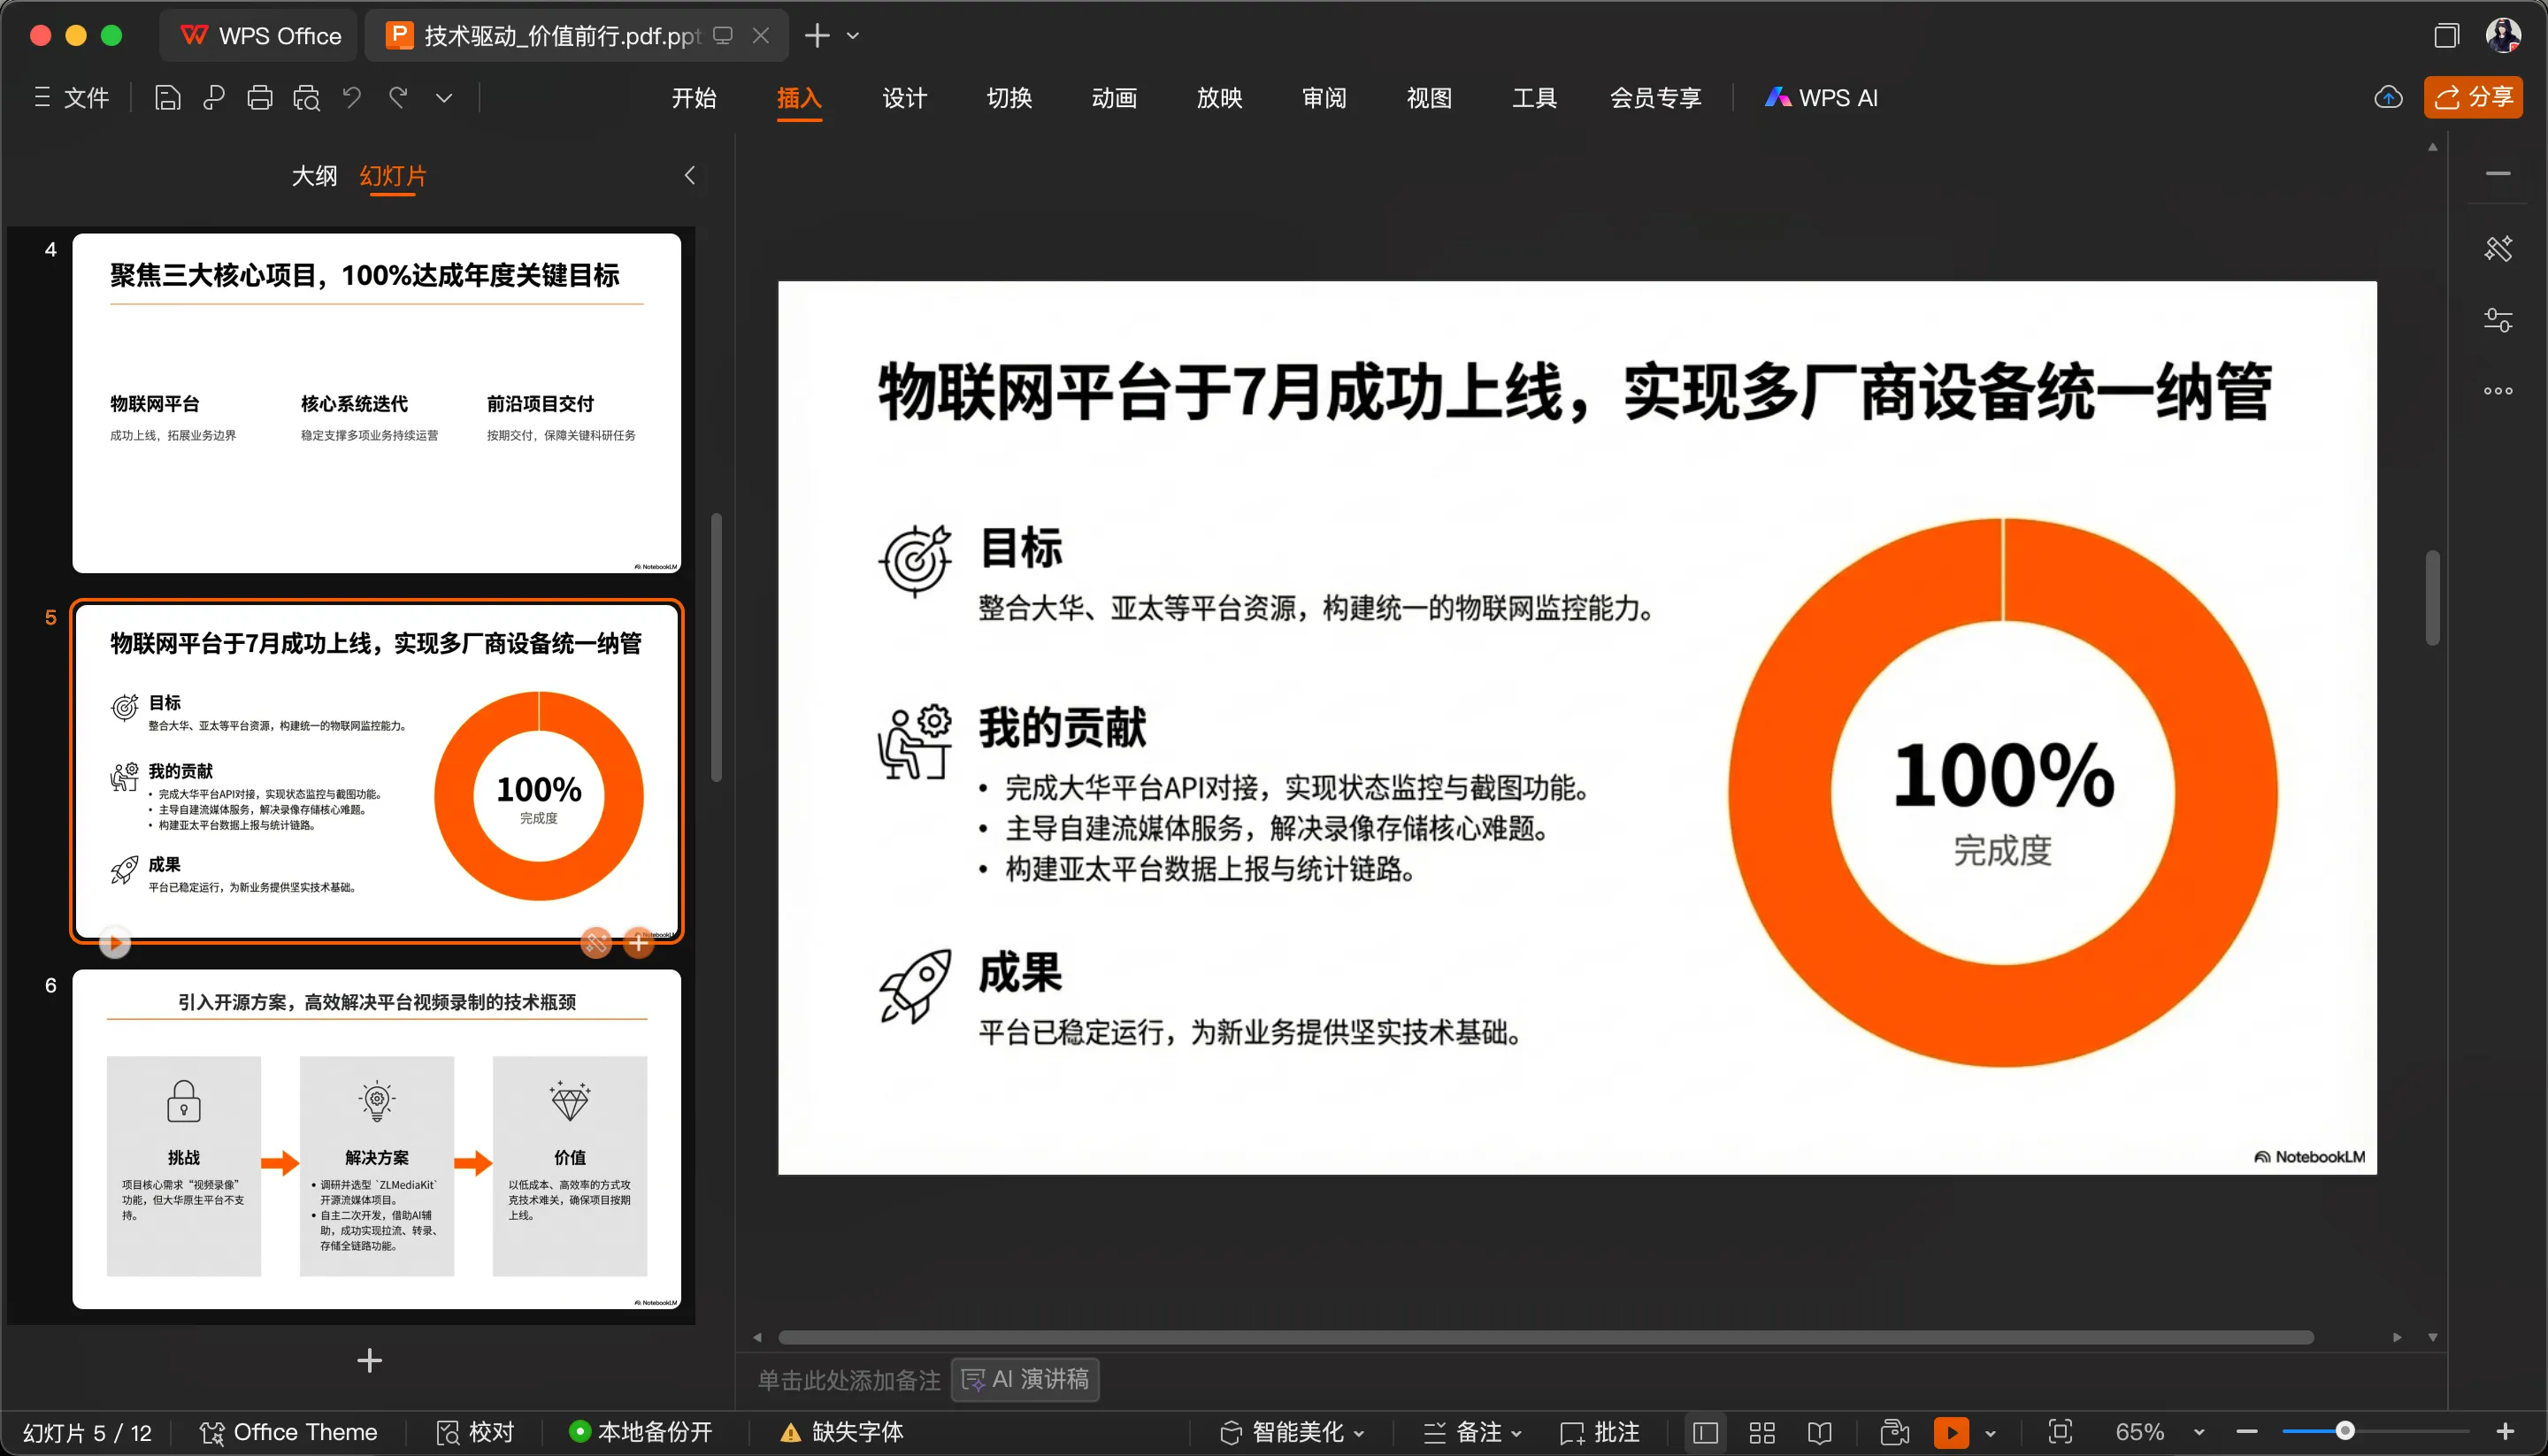Switch to the 放映 tab
The width and height of the screenshot is (2548, 1456).
click(x=1219, y=98)
